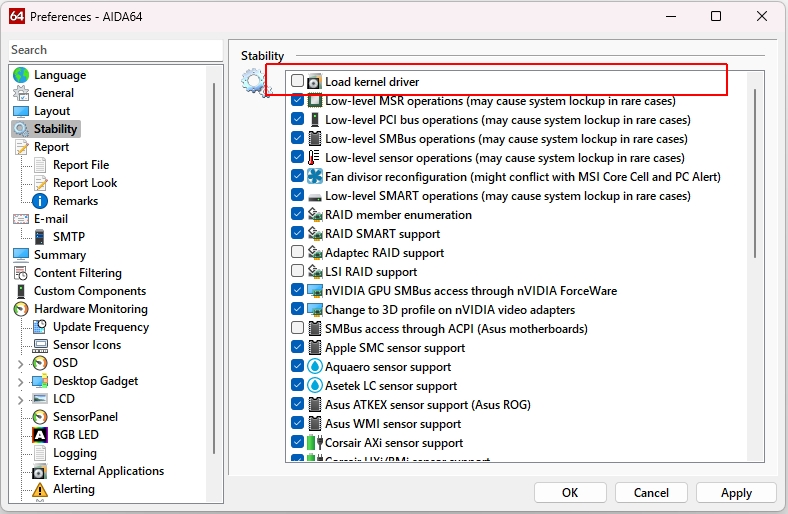The image size is (788, 514).
Task: Click the Remarks info icon
Action: pyautogui.click(x=40, y=201)
